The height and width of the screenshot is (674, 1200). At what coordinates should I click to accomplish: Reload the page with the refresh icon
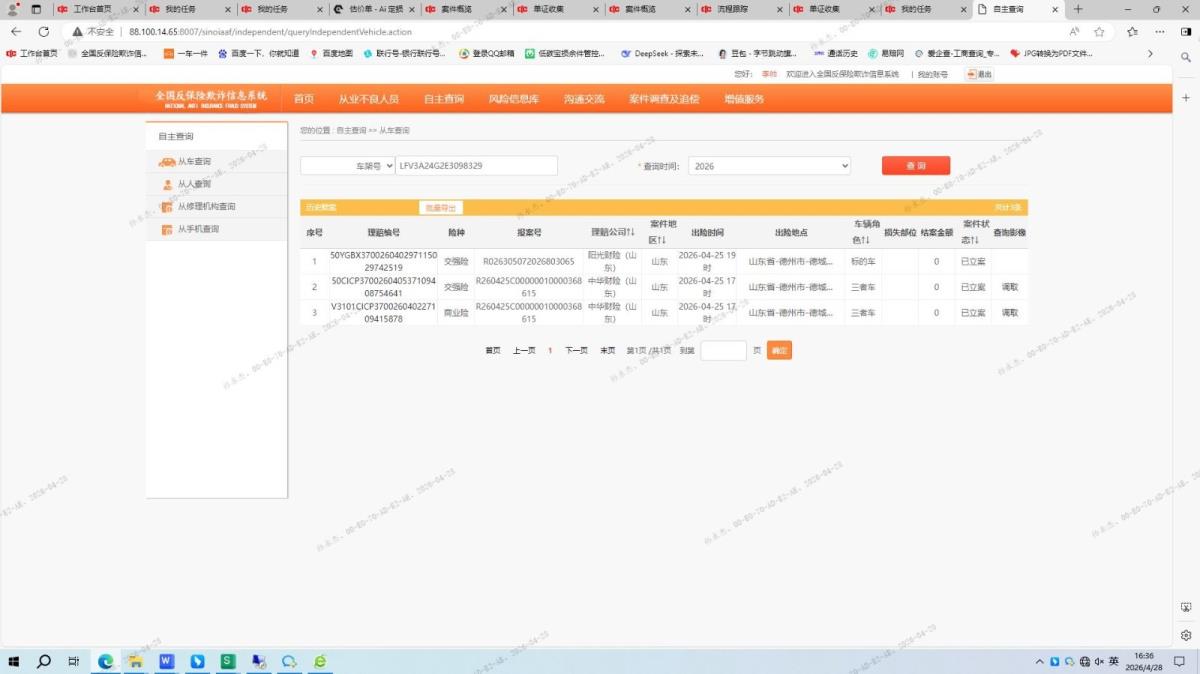[x=45, y=31]
